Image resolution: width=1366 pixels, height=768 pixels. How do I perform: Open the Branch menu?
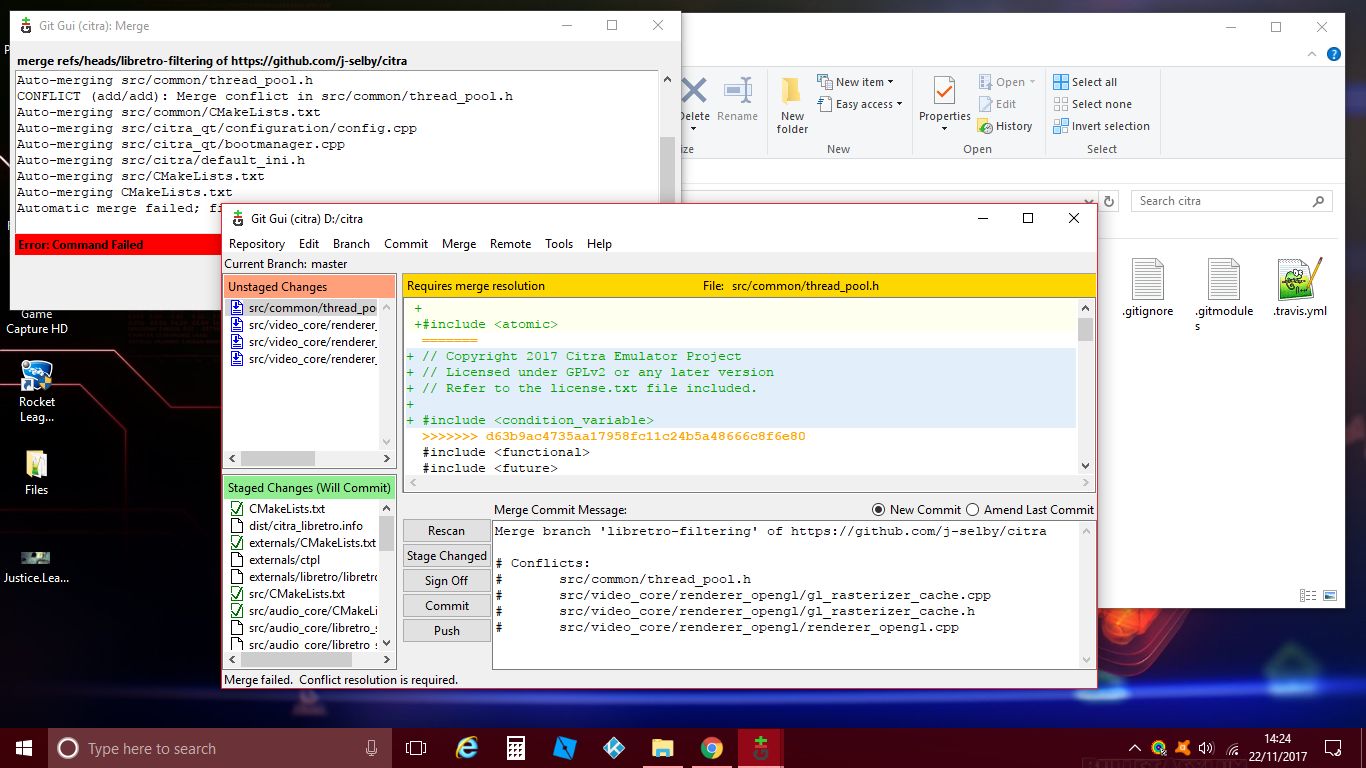click(351, 244)
